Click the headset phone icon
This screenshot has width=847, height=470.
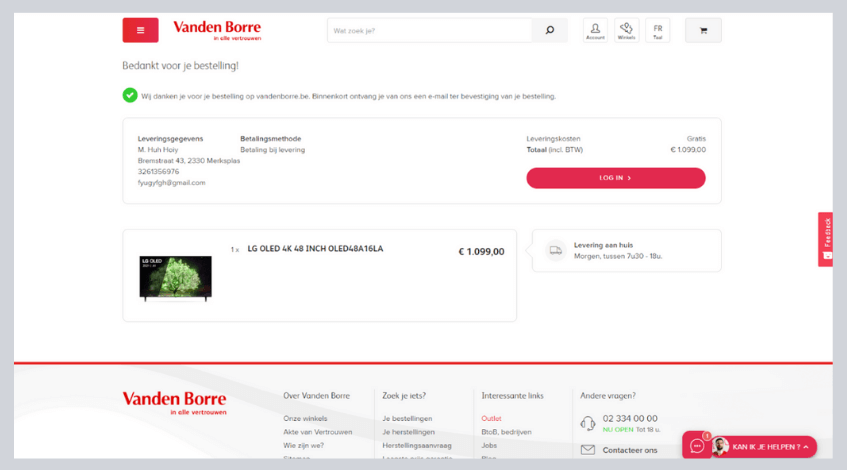coord(588,423)
